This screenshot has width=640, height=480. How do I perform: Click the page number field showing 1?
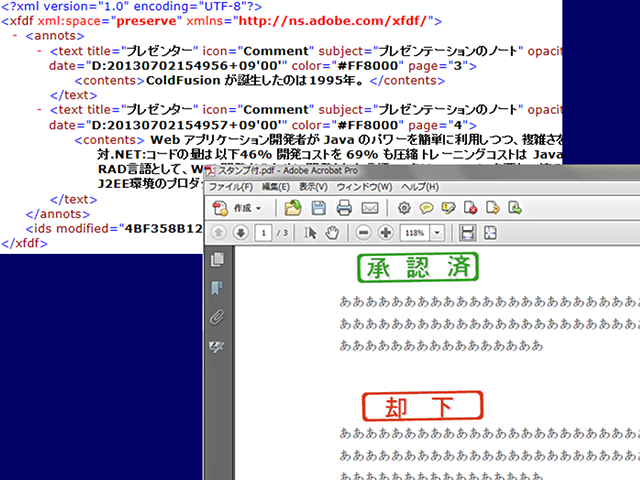tap(263, 233)
